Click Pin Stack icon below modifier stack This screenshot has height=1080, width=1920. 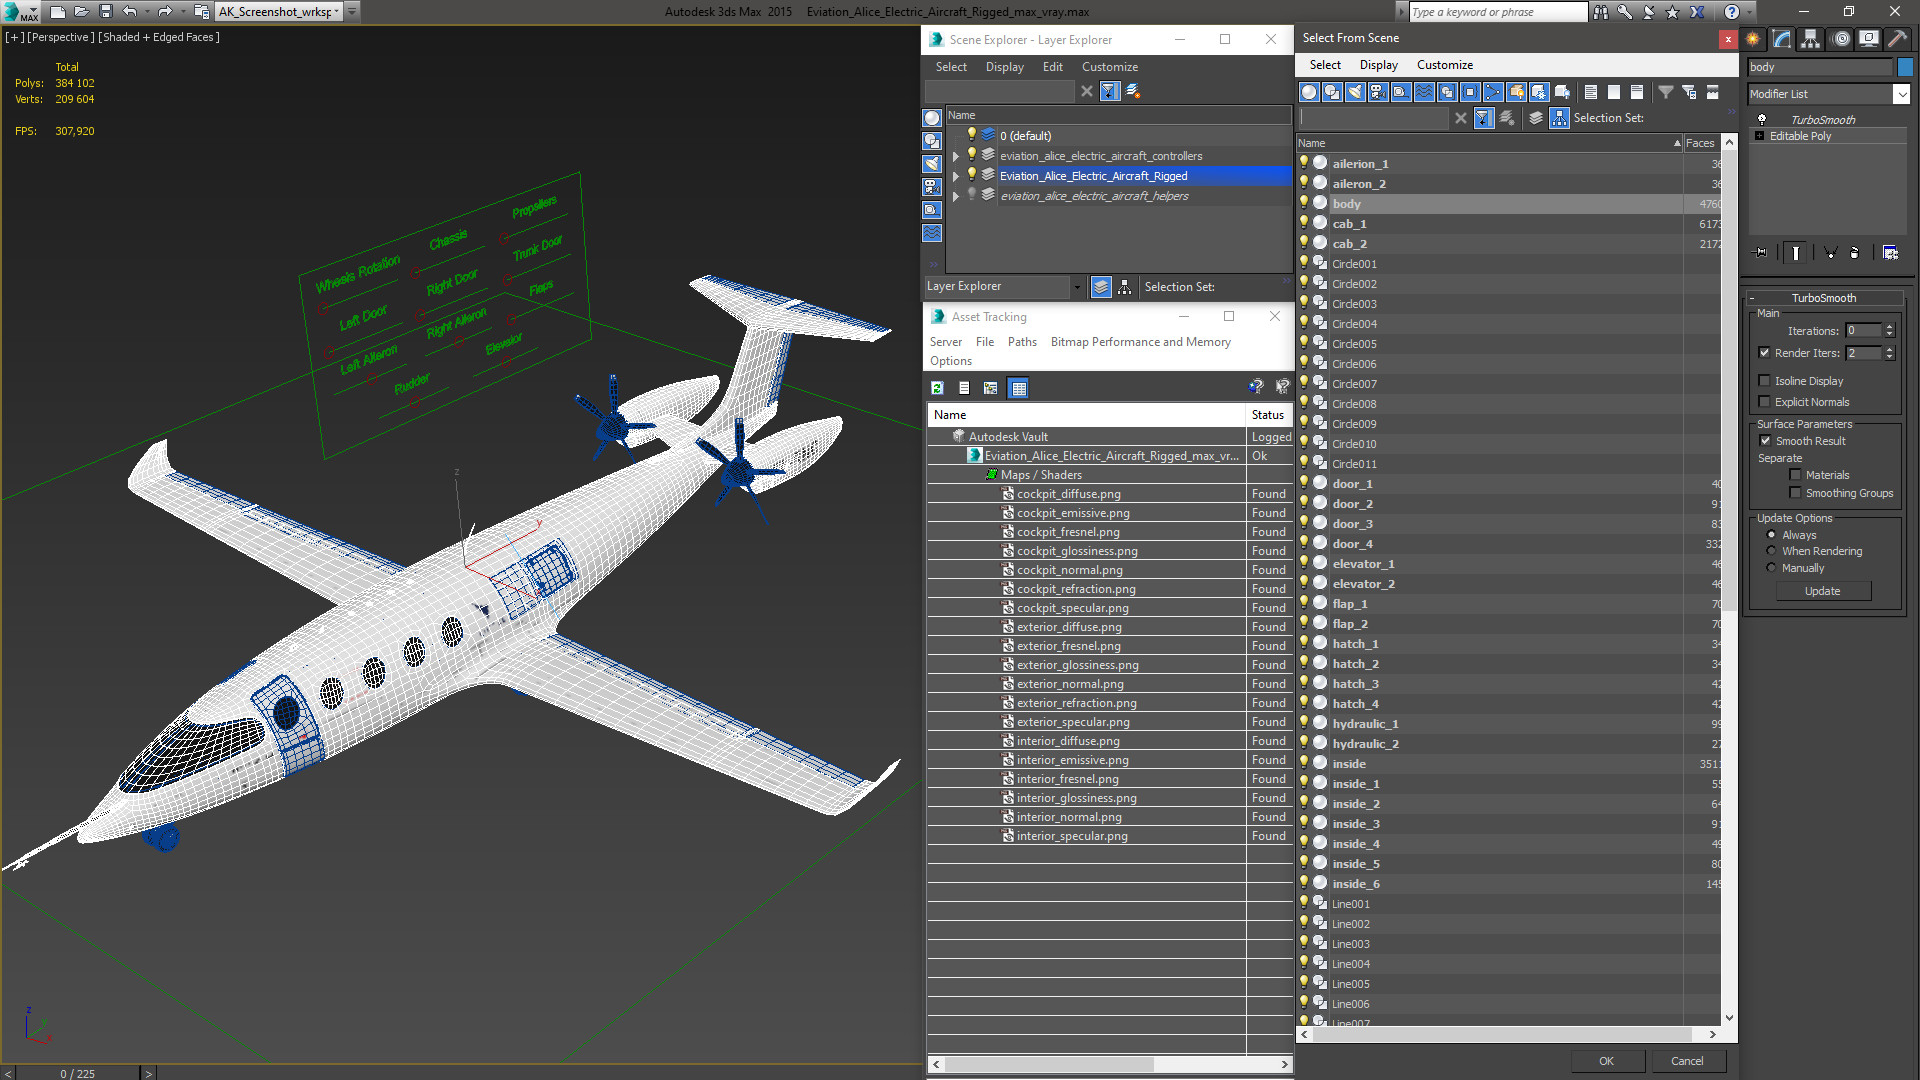[1761, 253]
